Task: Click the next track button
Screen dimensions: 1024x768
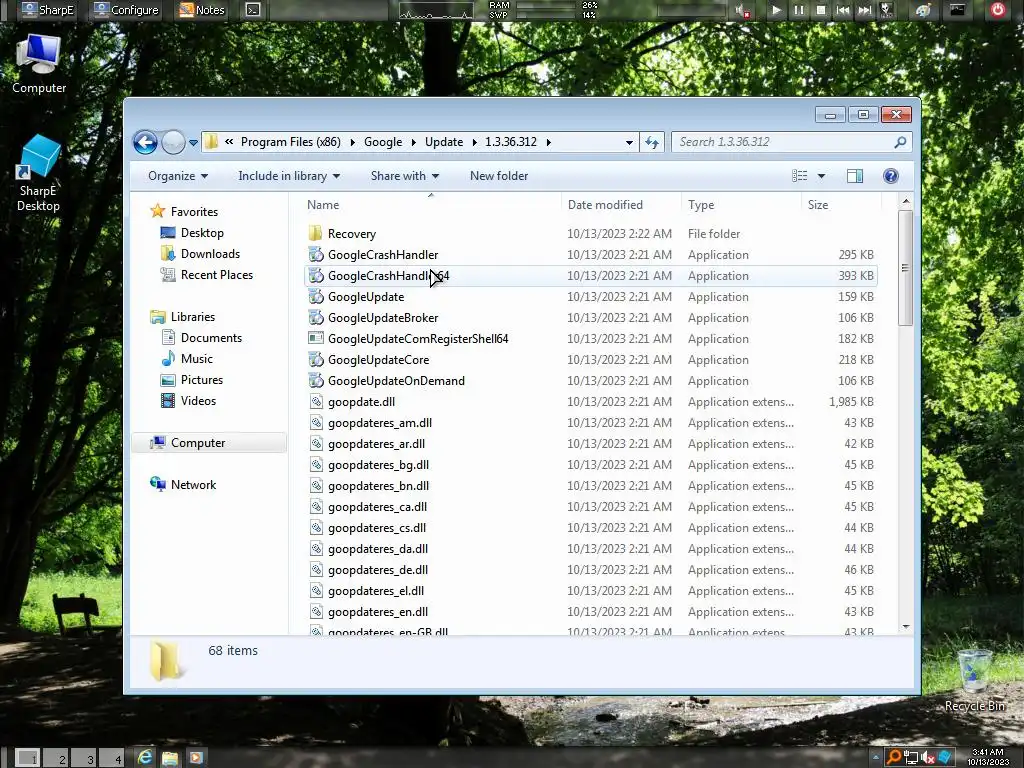Action: pos(865,10)
